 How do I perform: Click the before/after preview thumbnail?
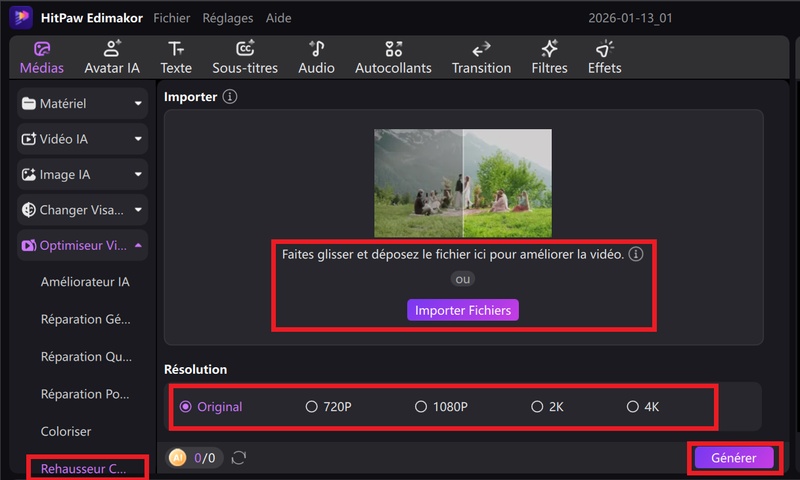click(463, 183)
